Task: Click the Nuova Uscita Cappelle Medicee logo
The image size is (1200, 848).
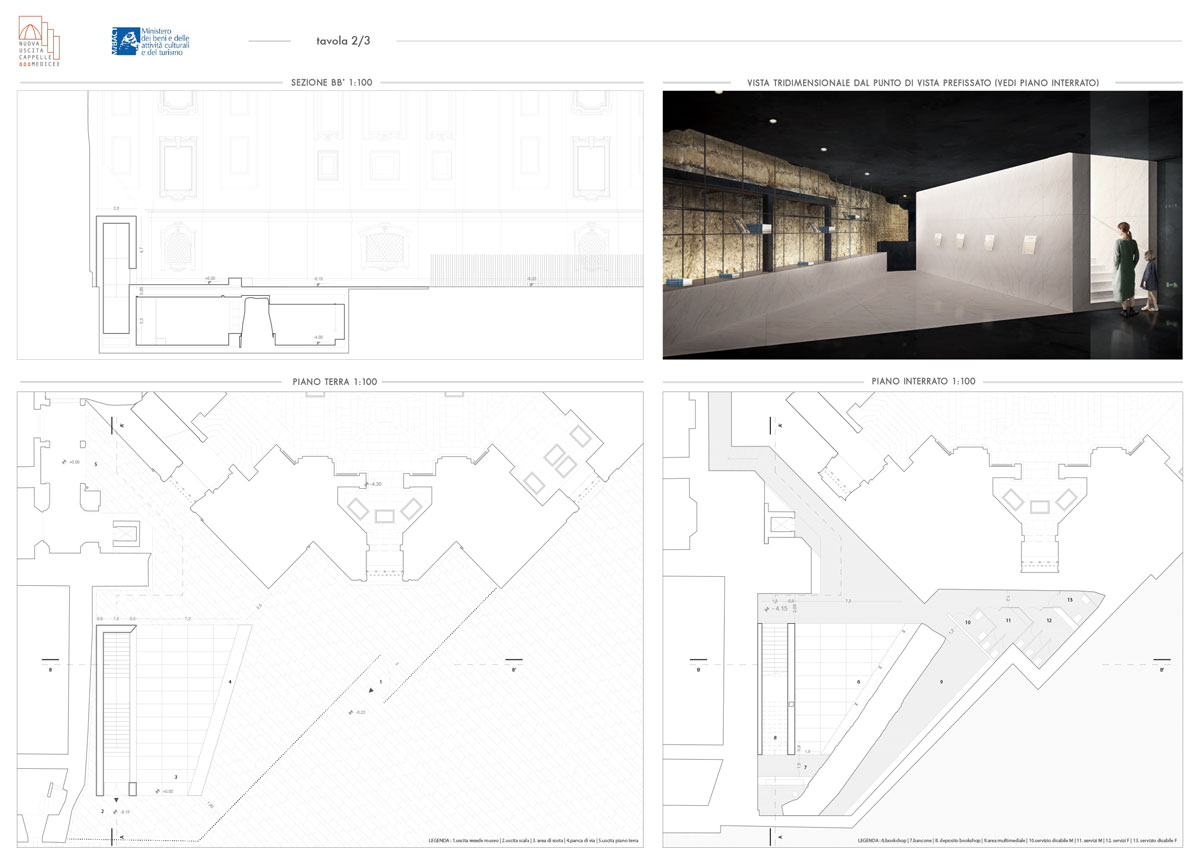Action: coord(40,41)
